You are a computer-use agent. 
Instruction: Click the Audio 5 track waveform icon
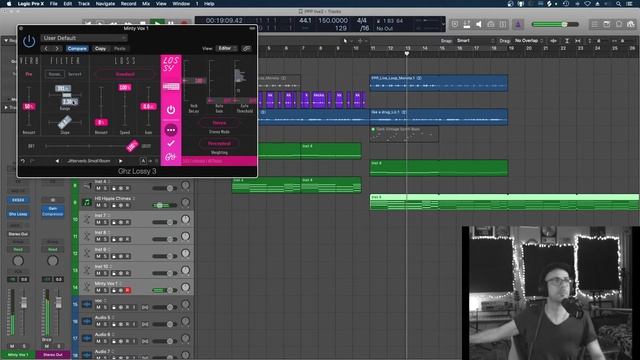click(x=87, y=321)
